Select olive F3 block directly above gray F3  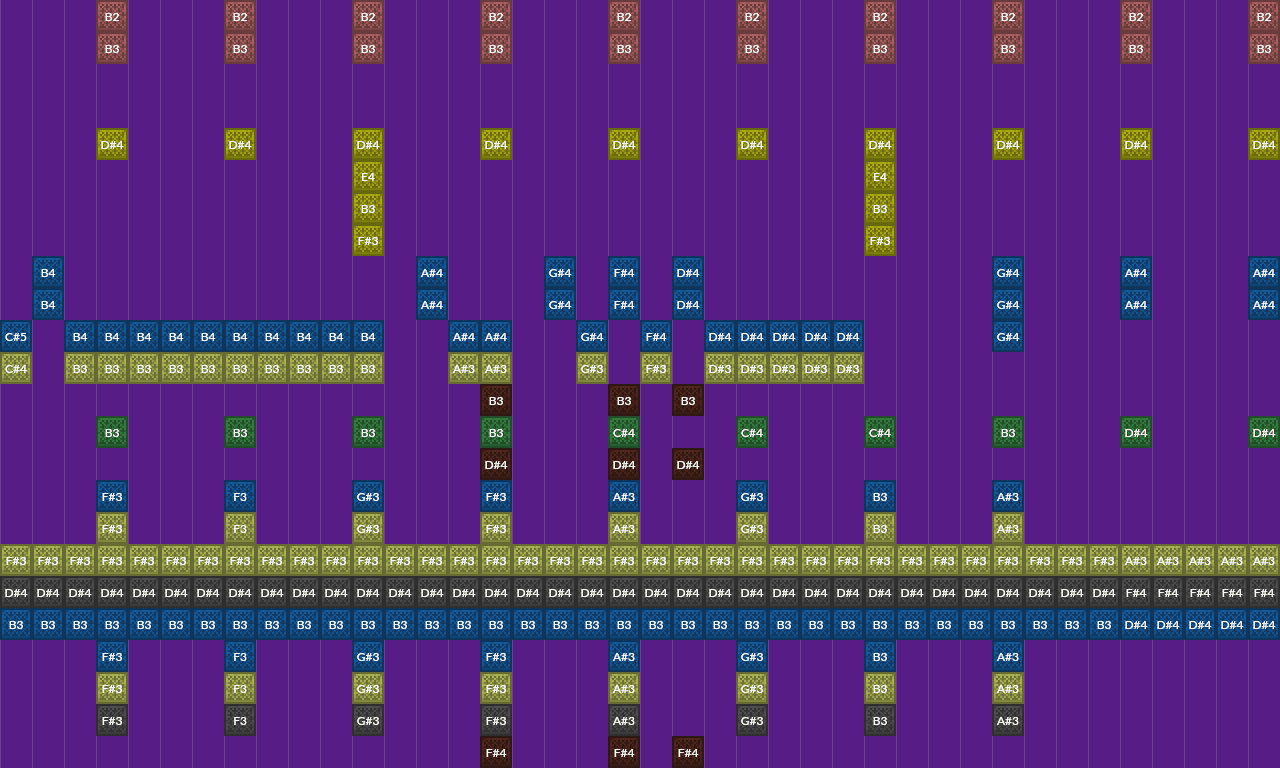[x=240, y=689]
